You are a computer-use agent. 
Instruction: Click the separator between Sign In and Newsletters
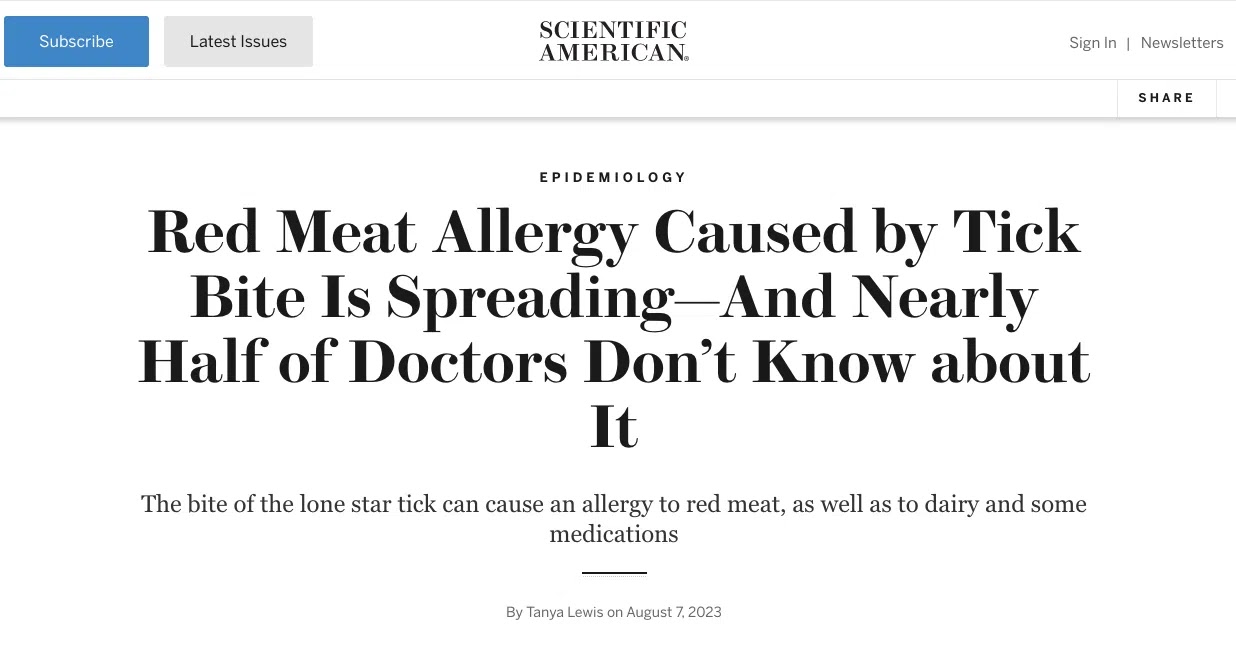(x=1128, y=43)
